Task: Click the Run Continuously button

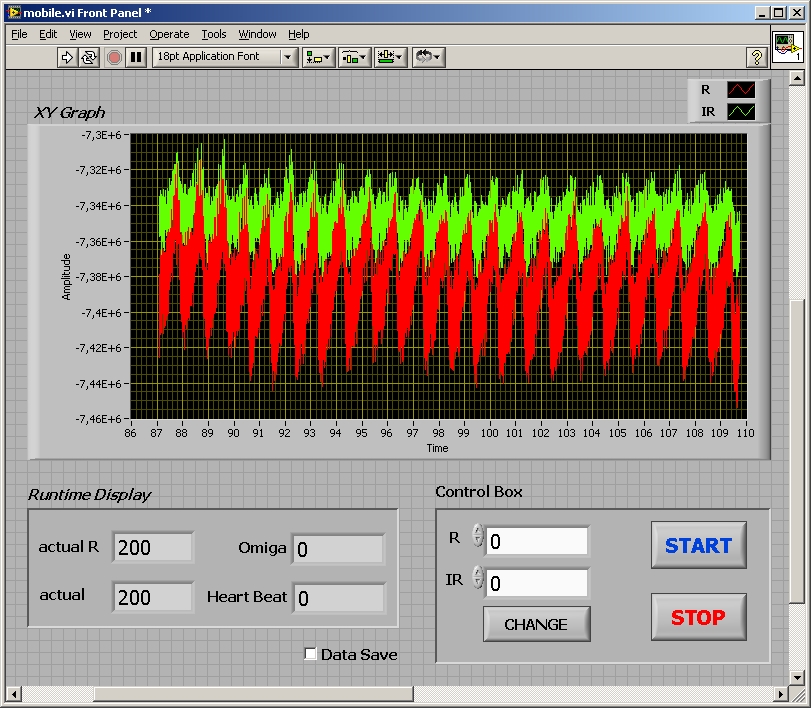Action: 90,57
